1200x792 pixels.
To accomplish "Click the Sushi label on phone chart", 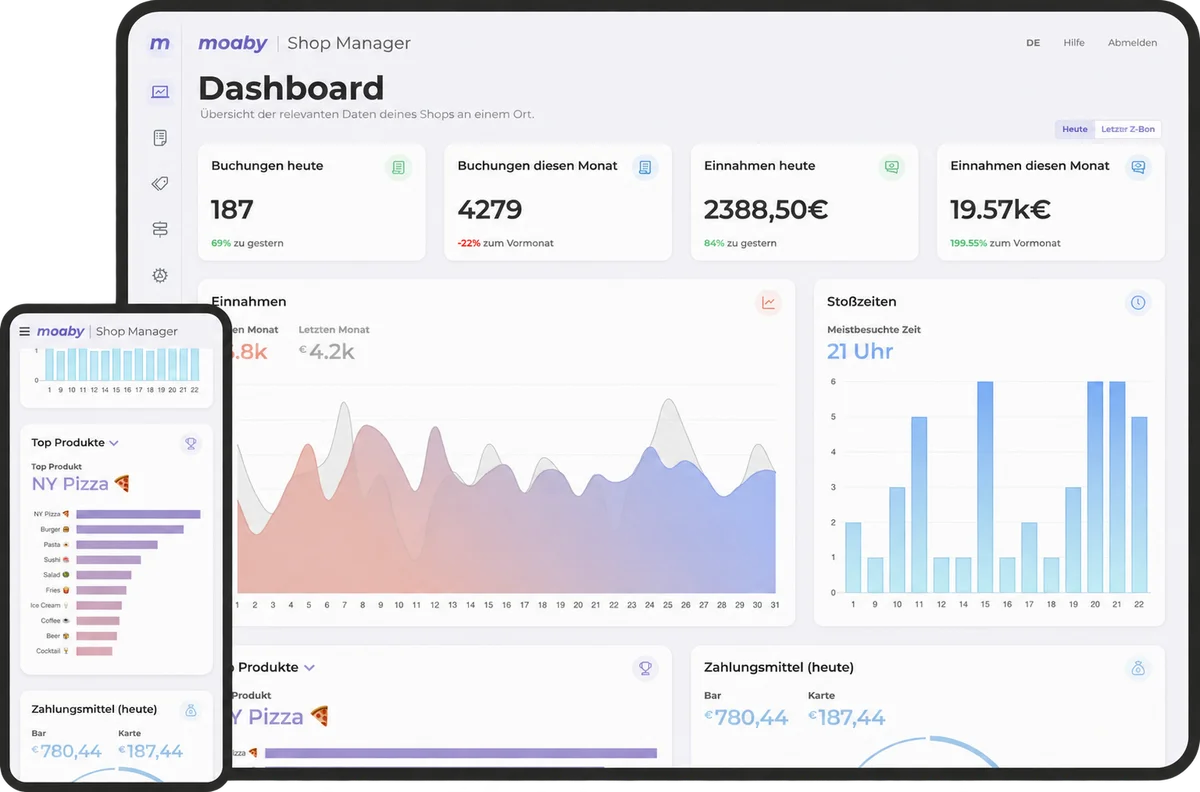I will tap(56, 560).
